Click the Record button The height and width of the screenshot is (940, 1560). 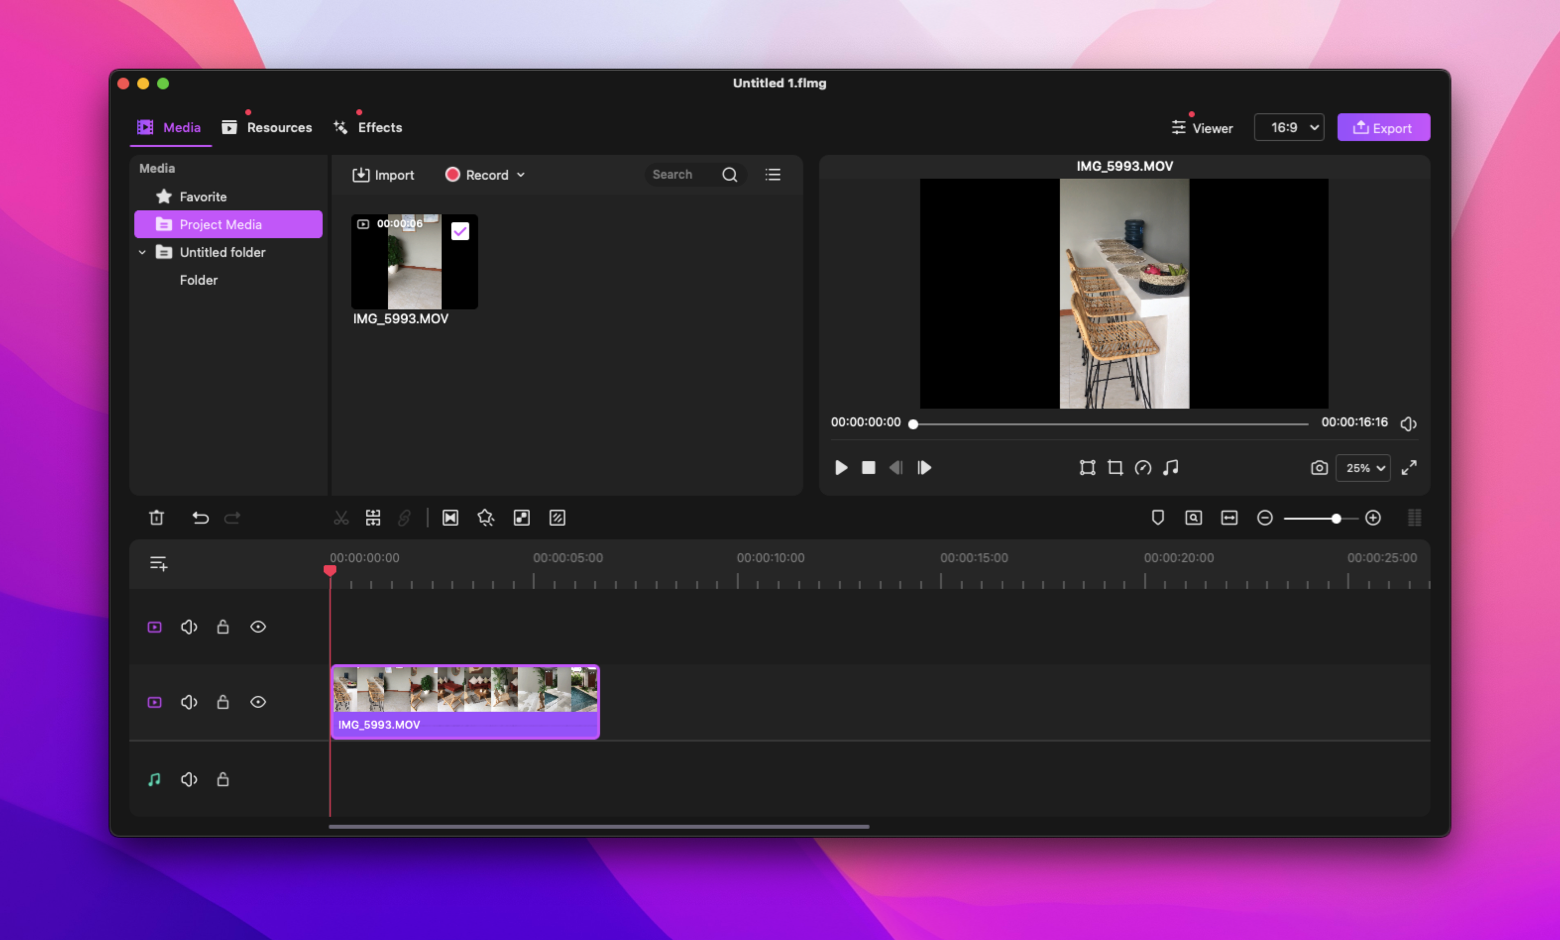tap(477, 175)
